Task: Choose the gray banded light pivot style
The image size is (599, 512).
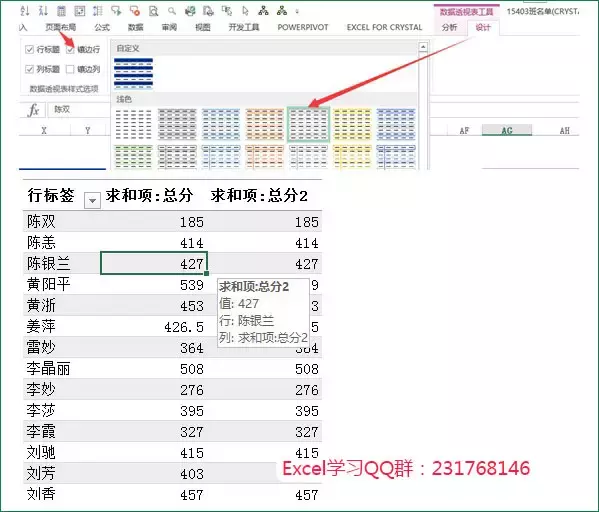Action: (x=177, y=124)
